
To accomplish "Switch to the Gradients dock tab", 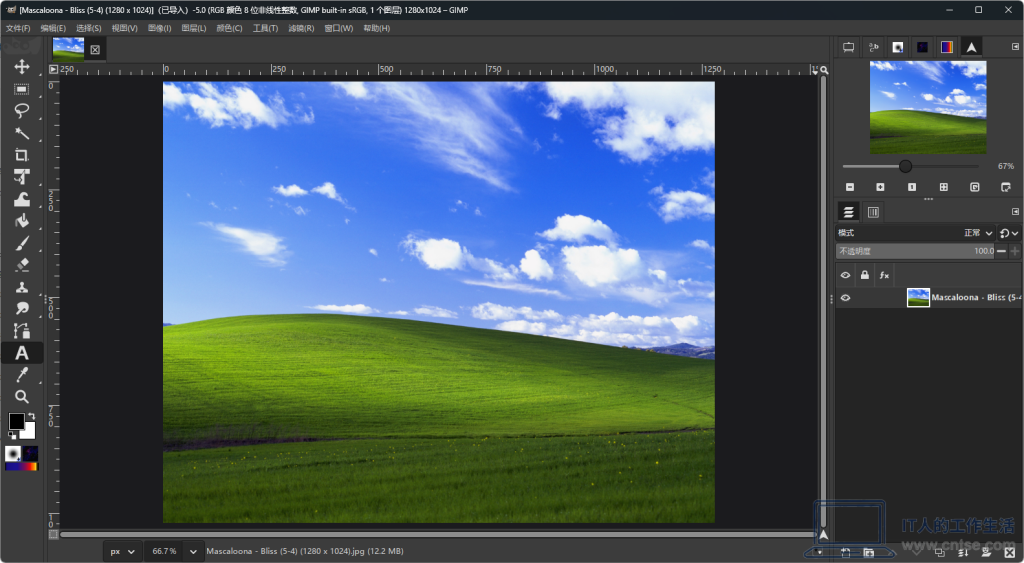I will coord(946,47).
